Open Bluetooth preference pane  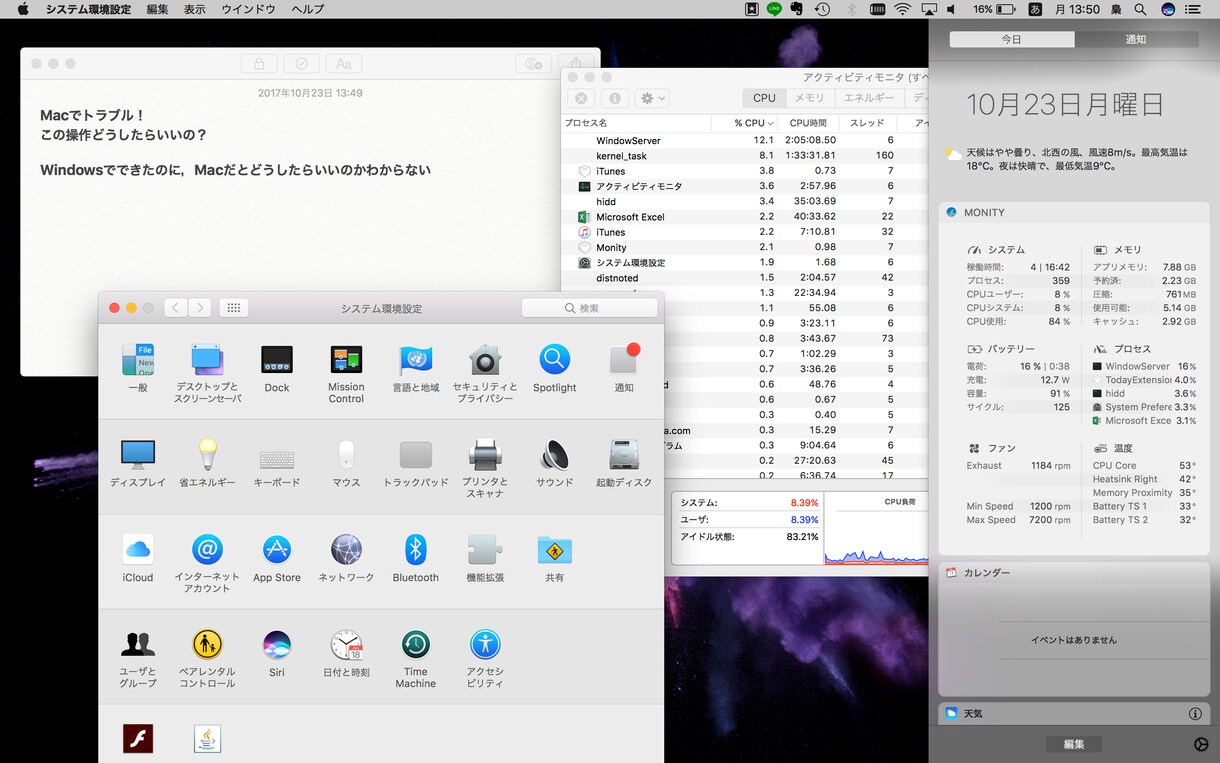(416, 558)
